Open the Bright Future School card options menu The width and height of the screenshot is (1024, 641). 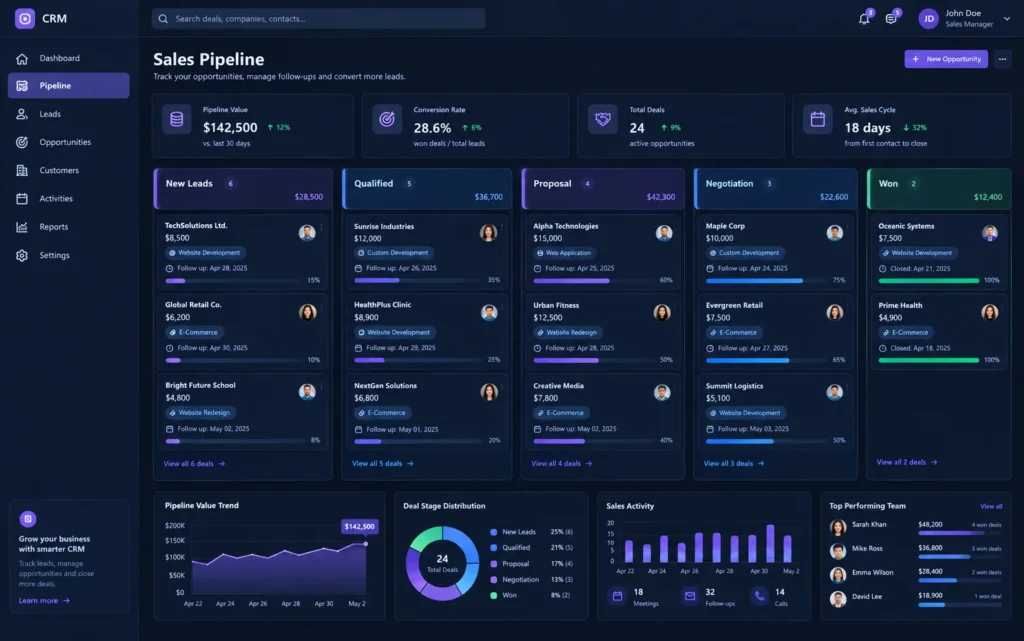(321, 388)
